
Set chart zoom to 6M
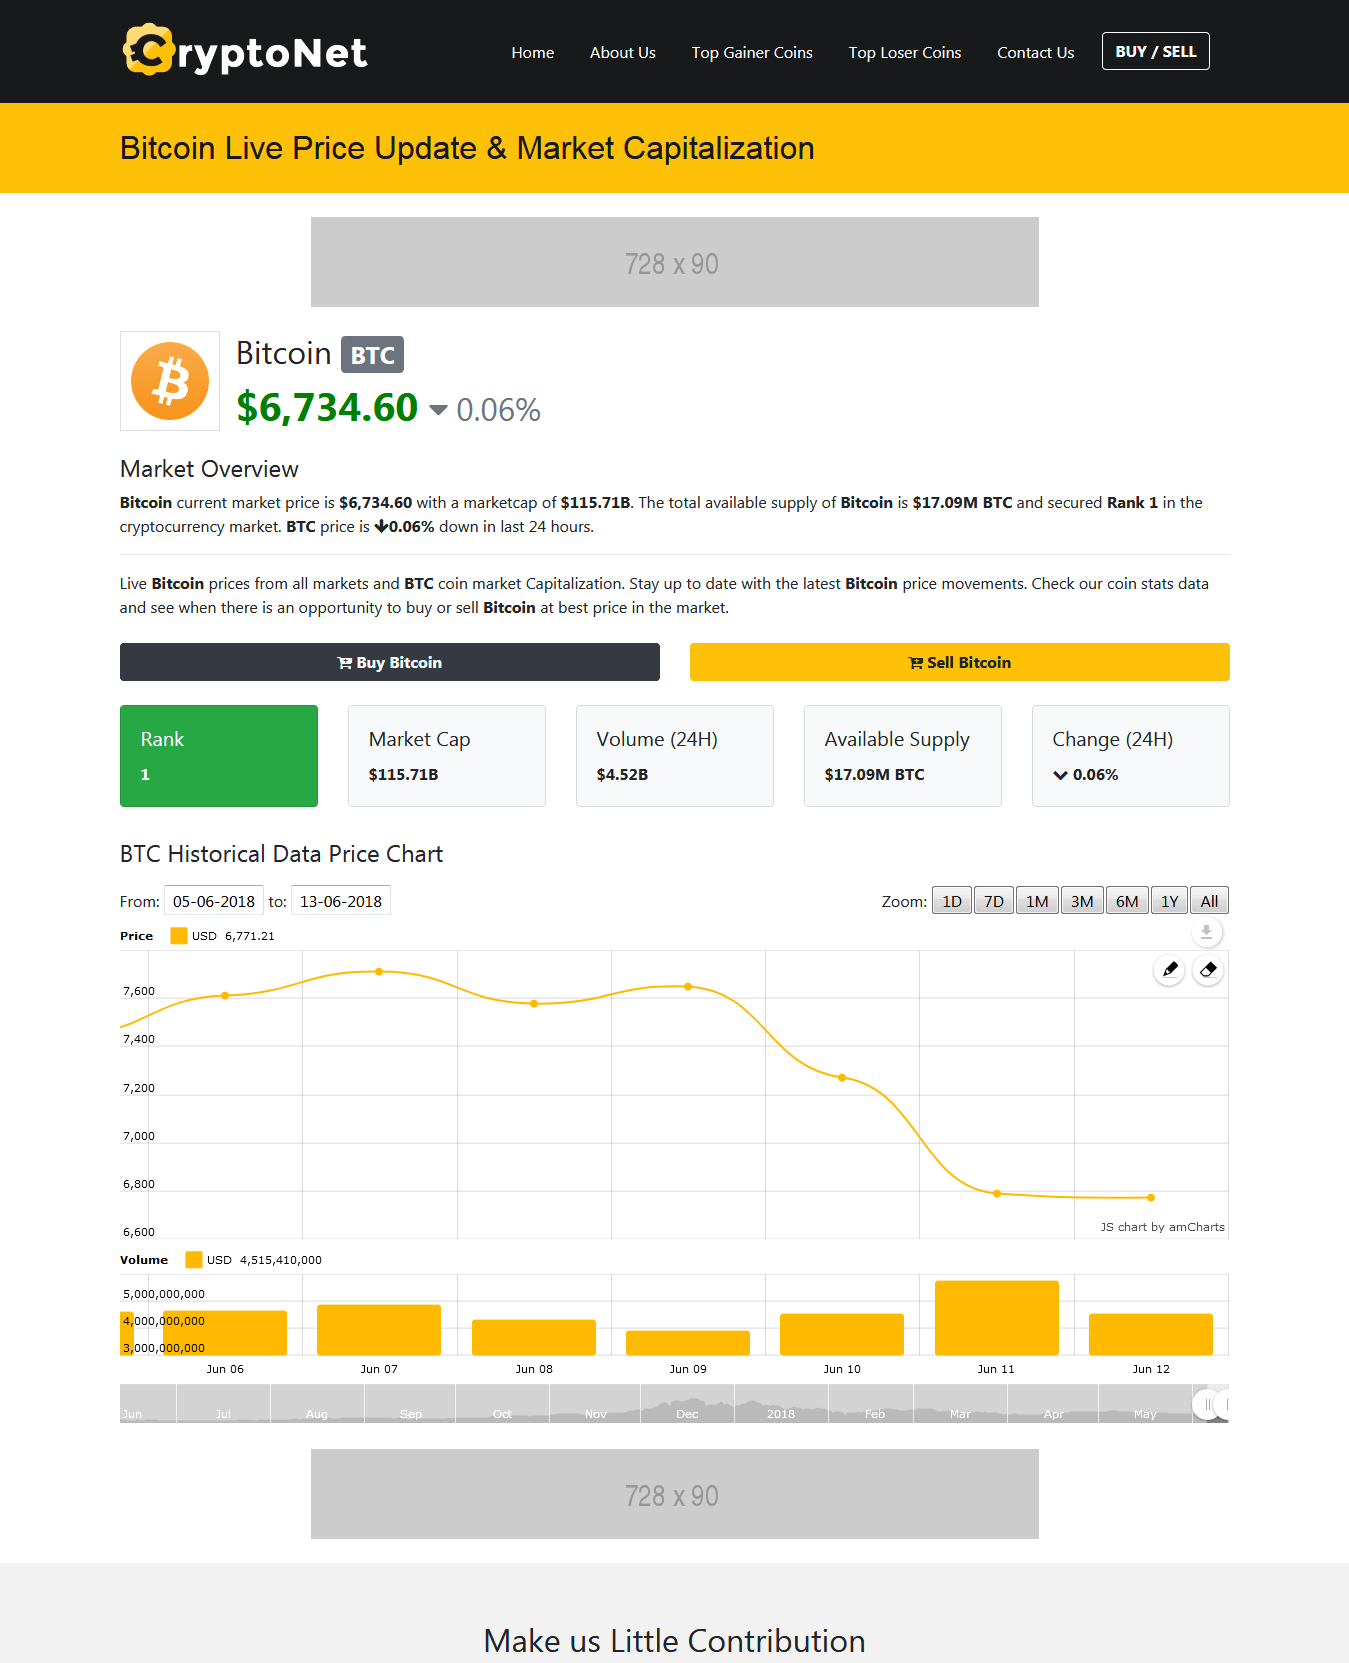pos(1127,901)
